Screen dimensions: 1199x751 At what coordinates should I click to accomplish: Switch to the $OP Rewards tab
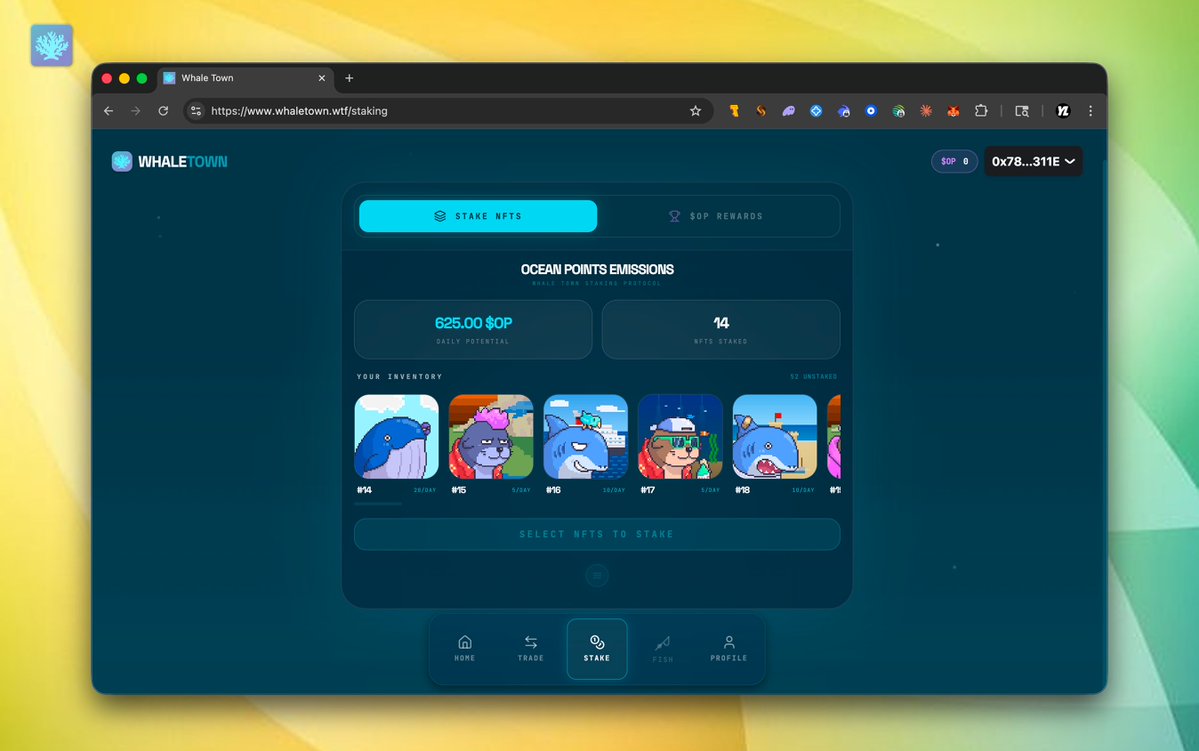[716, 216]
